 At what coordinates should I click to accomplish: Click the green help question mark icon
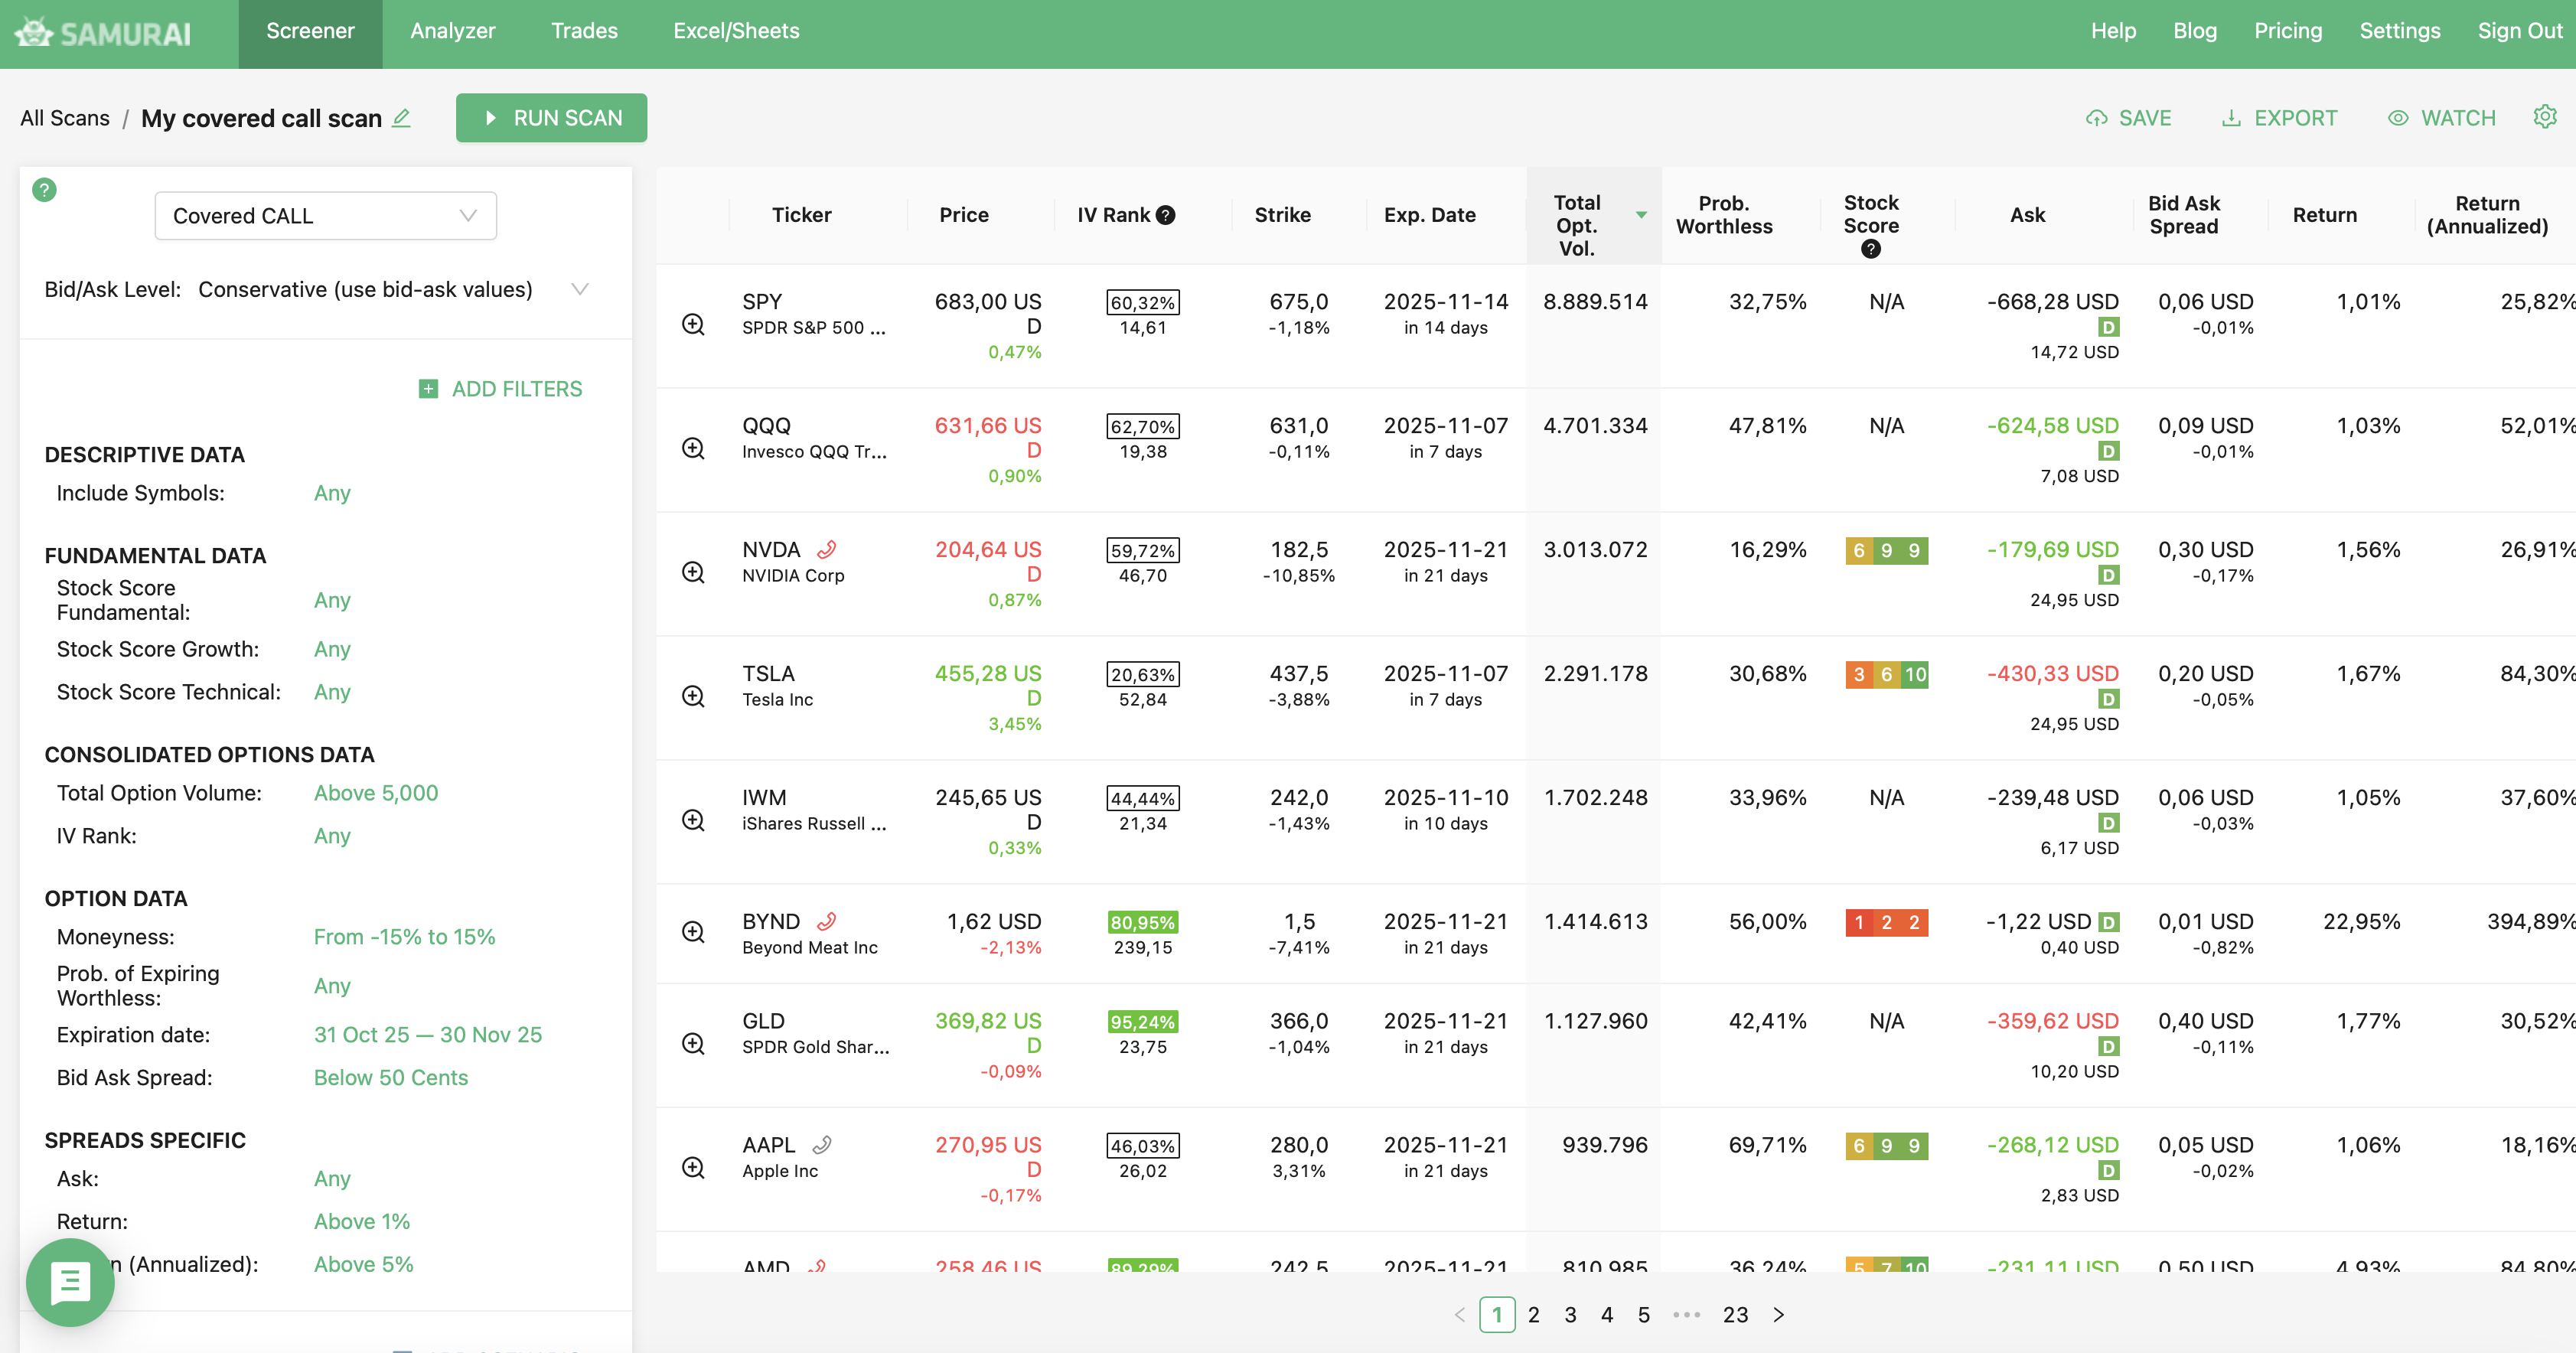[x=44, y=189]
